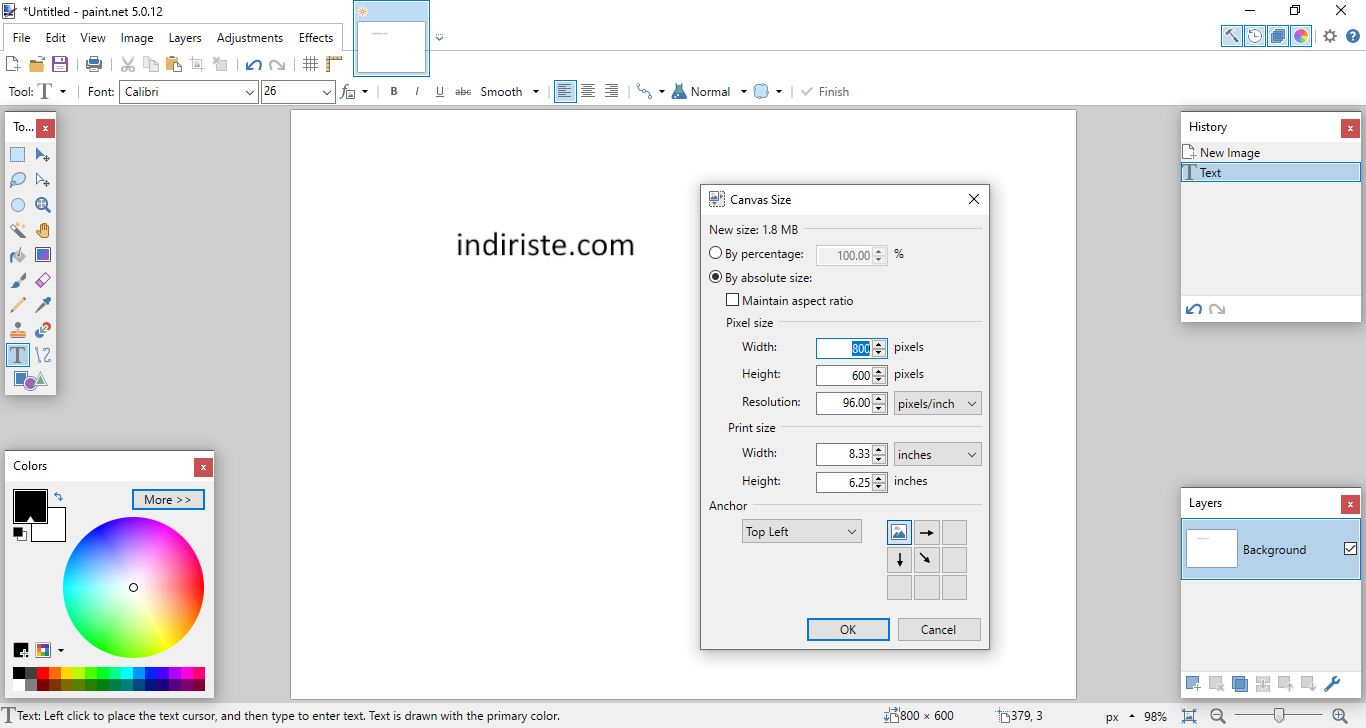The width and height of the screenshot is (1366, 728).
Task: Select the By absolute size option
Action: click(x=761, y=278)
